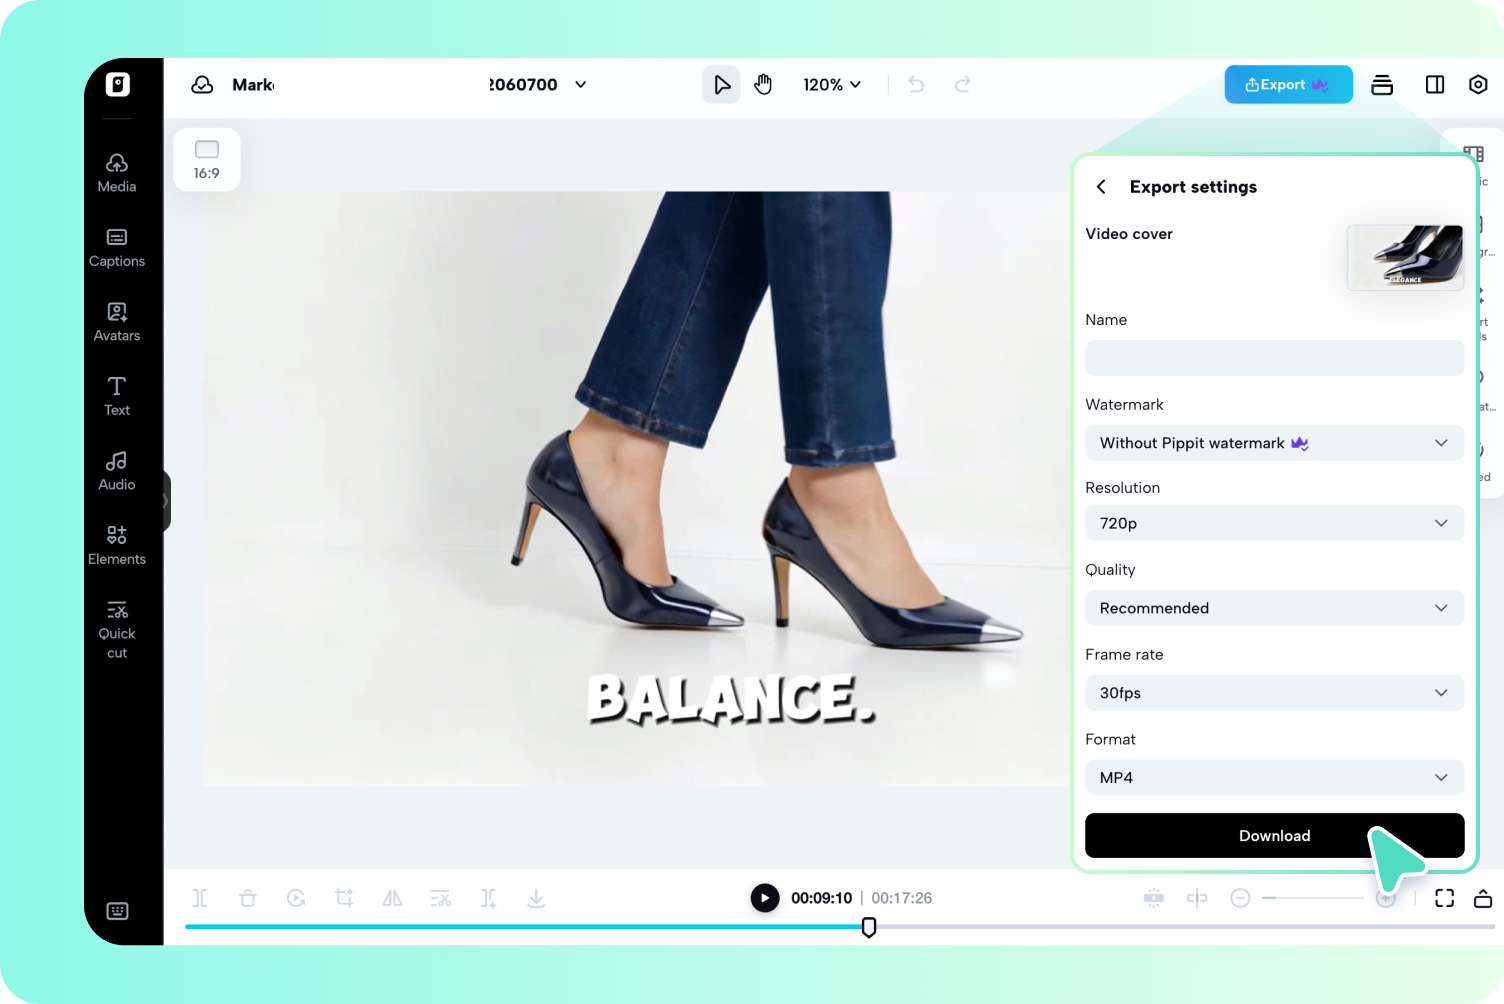Open keyboard shortcuts icon in sidebar
Screen dimensions: 1504x1004
(118, 911)
